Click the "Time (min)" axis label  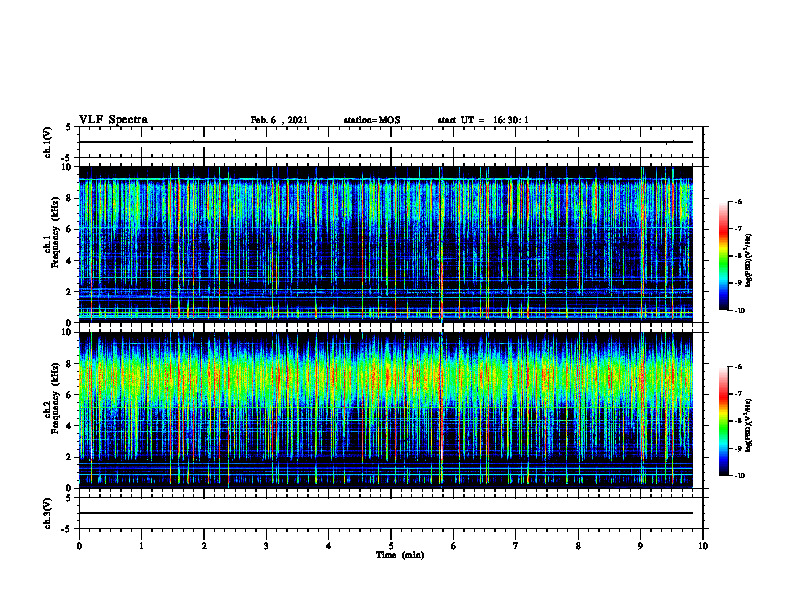pyautogui.click(x=400, y=555)
